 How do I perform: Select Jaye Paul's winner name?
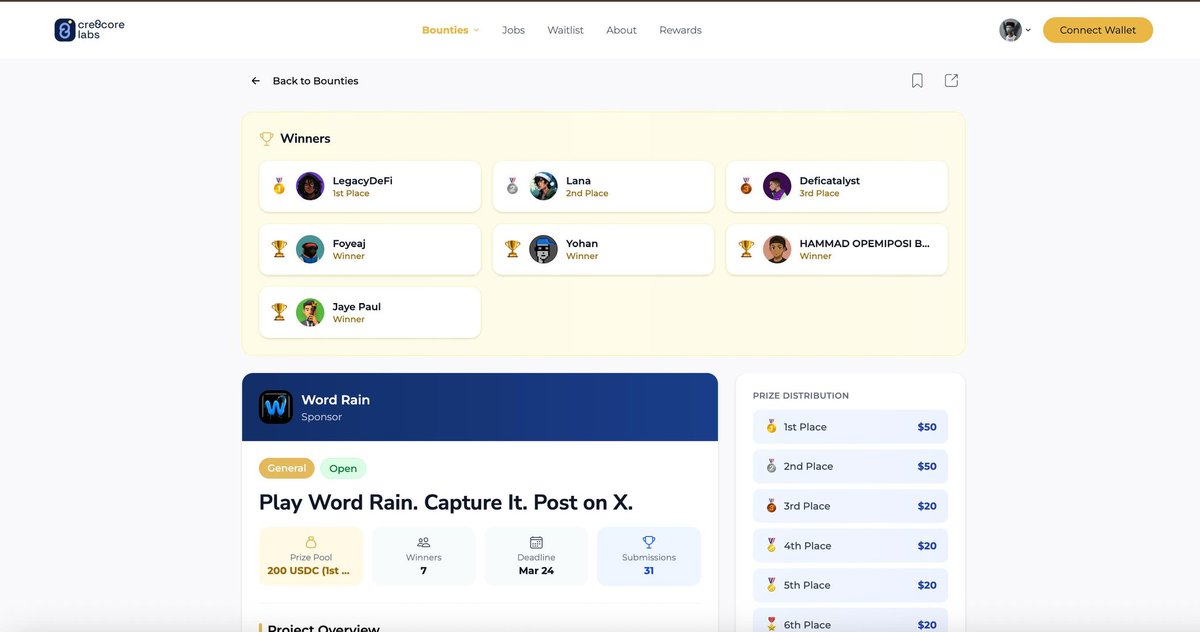coord(357,307)
